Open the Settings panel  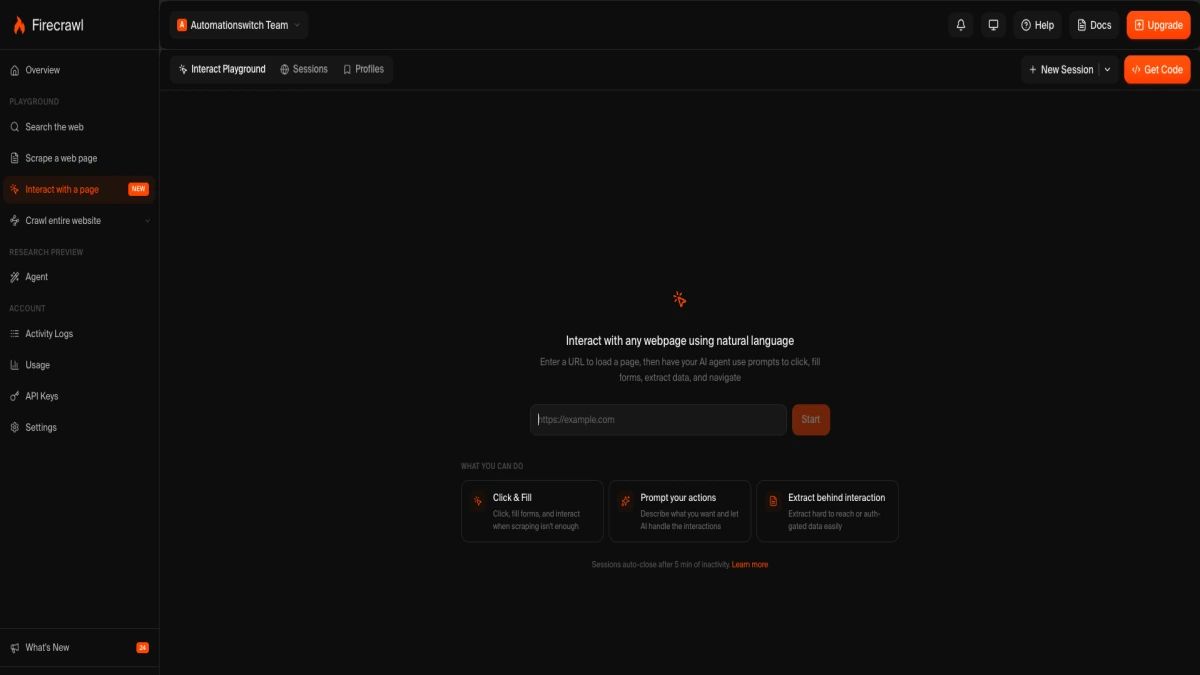[41, 427]
